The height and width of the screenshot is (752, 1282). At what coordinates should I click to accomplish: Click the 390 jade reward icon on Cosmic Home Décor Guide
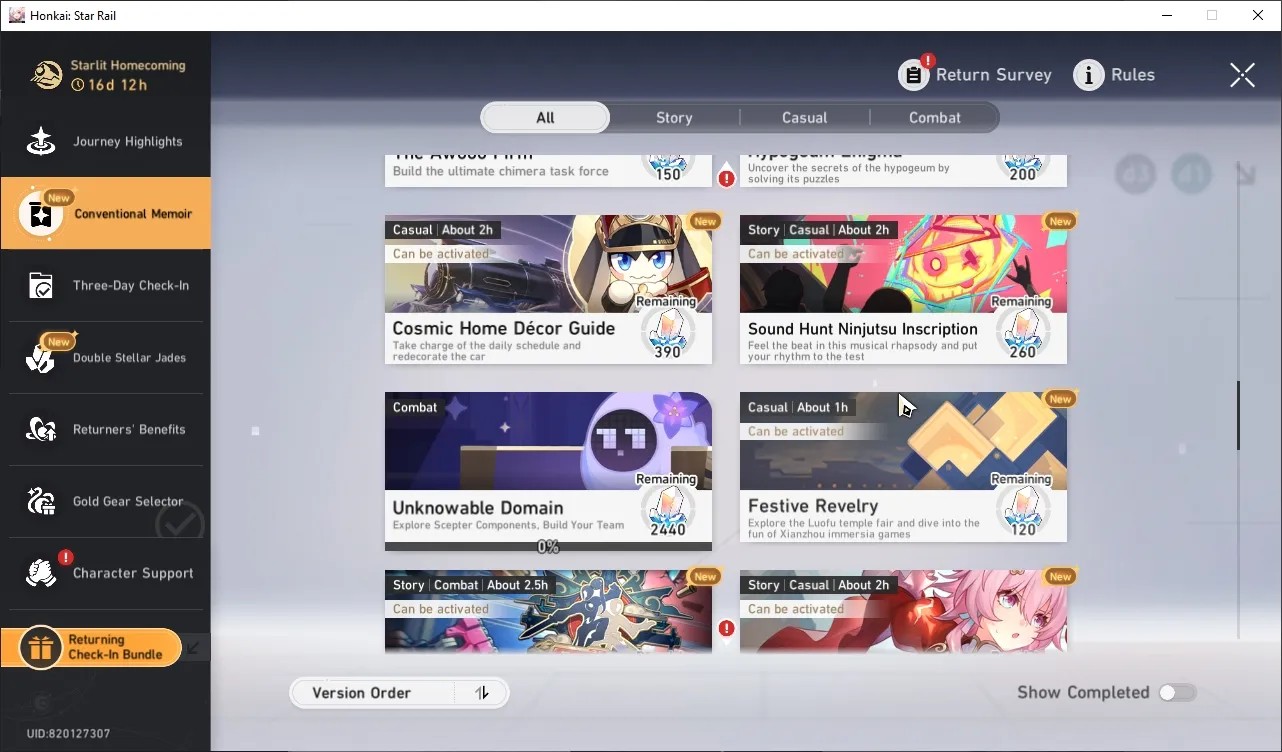pyautogui.click(x=667, y=334)
